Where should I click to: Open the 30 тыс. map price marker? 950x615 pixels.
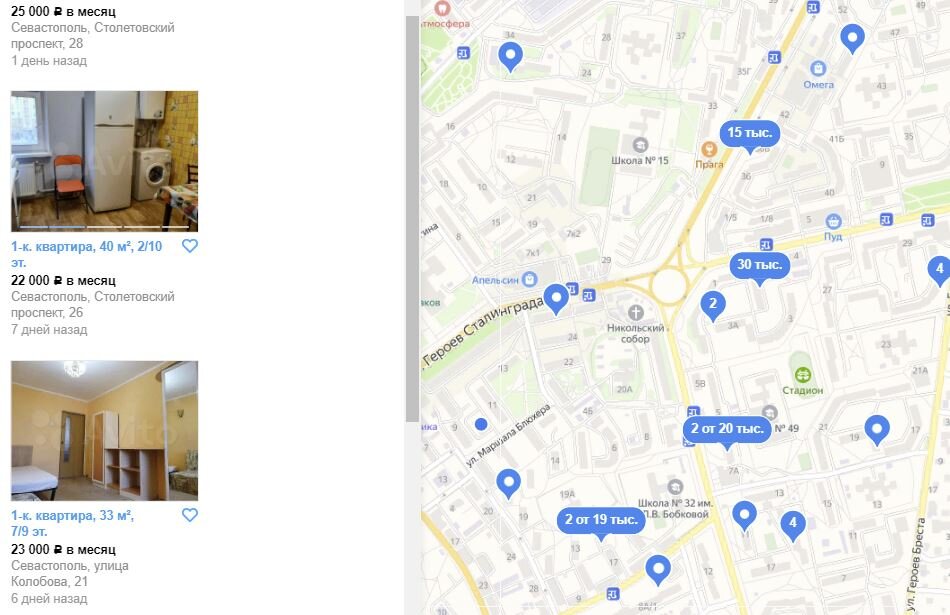(x=759, y=265)
